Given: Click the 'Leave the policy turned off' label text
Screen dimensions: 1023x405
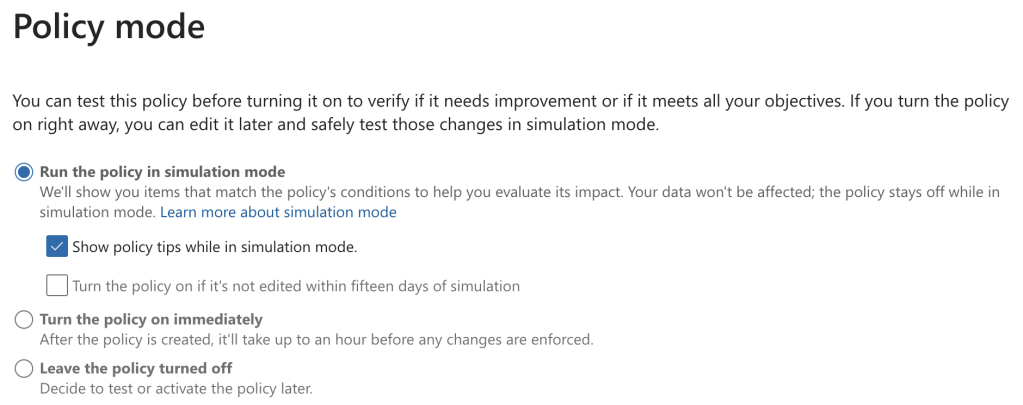Looking at the screenshot, I should click(x=136, y=369).
